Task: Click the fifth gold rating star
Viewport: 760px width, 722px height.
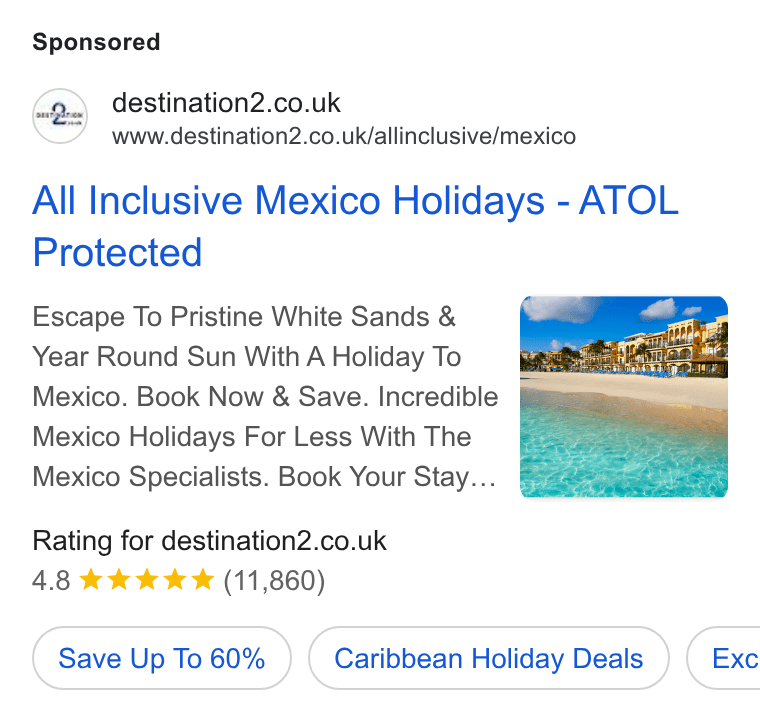Action: 203,580
